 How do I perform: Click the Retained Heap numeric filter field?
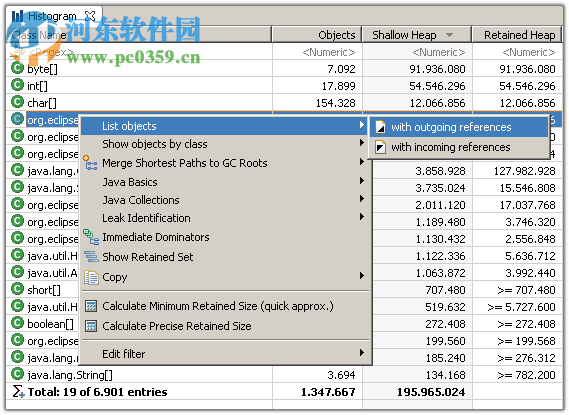pyautogui.click(x=517, y=52)
